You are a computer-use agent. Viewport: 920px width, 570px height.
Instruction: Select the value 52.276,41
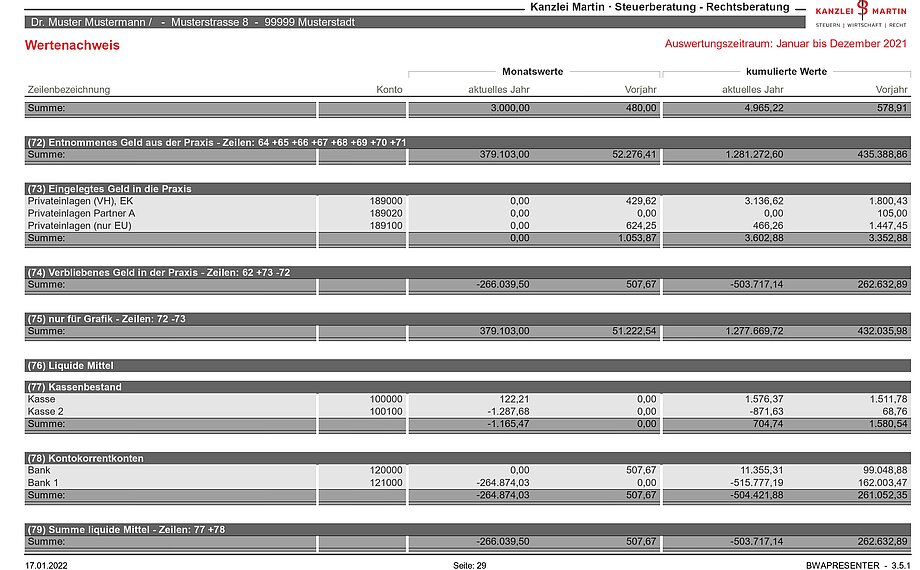(x=634, y=154)
